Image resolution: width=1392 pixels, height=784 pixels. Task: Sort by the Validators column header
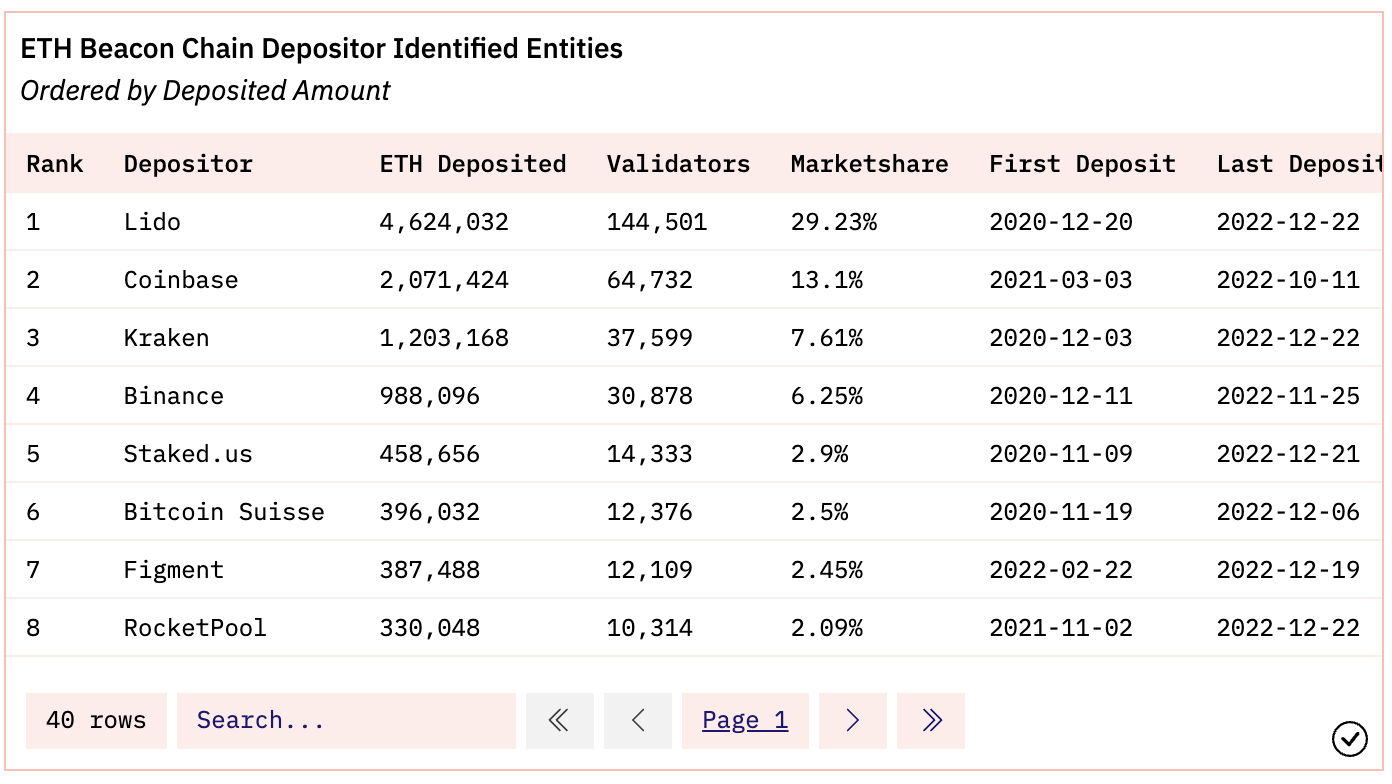[x=678, y=164]
